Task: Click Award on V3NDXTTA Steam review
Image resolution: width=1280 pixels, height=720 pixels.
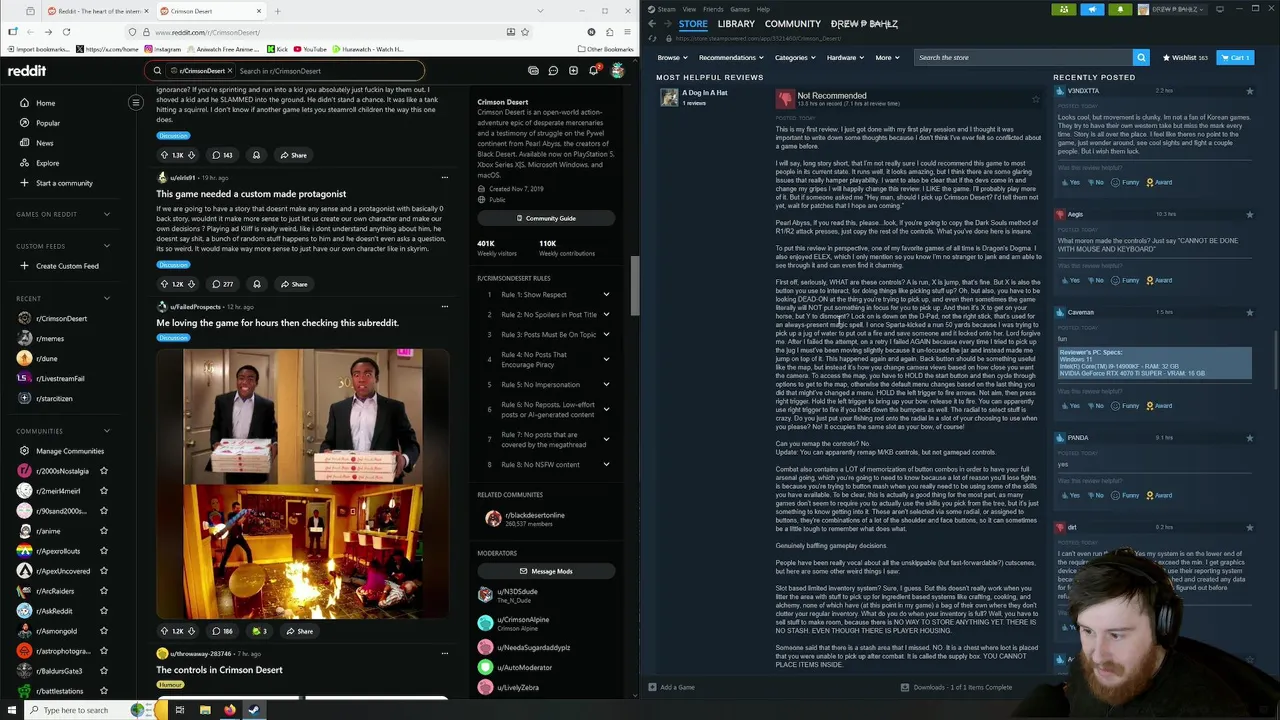Action: (1159, 182)
